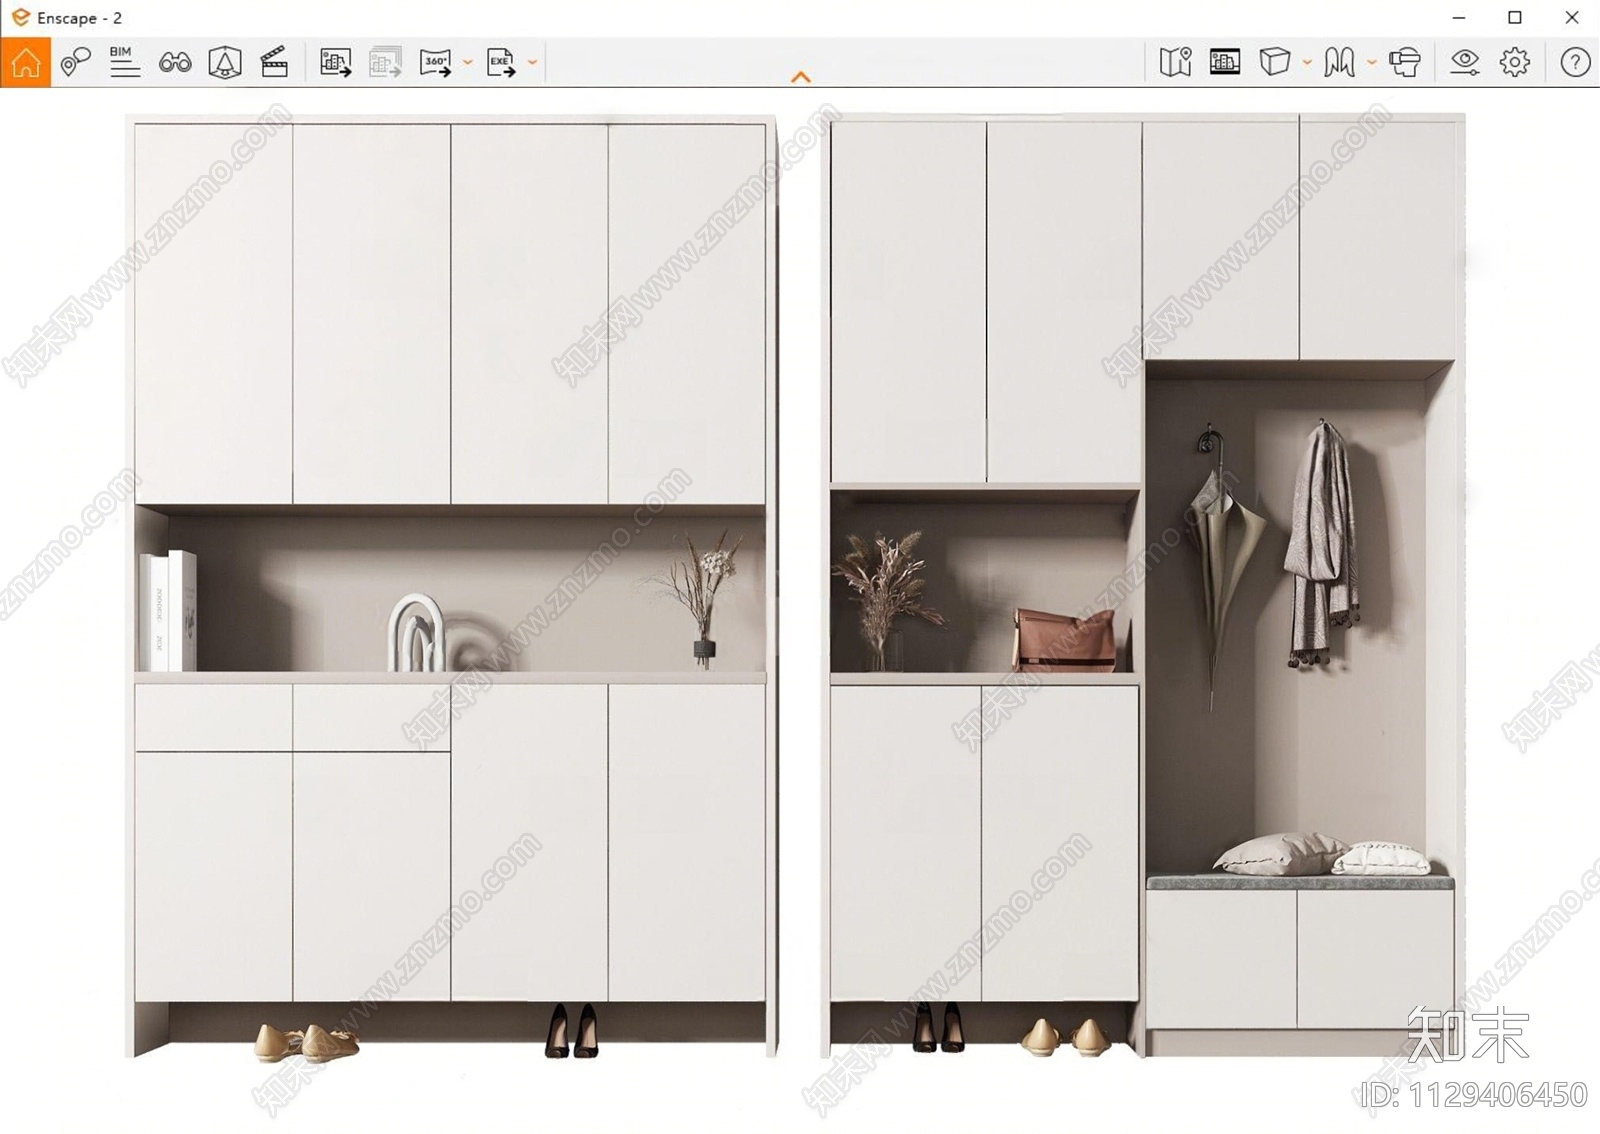Viewport: 1600px width, 1134px height.
Task: Open the General Settings gear icon
Action: click(1515, 62)
